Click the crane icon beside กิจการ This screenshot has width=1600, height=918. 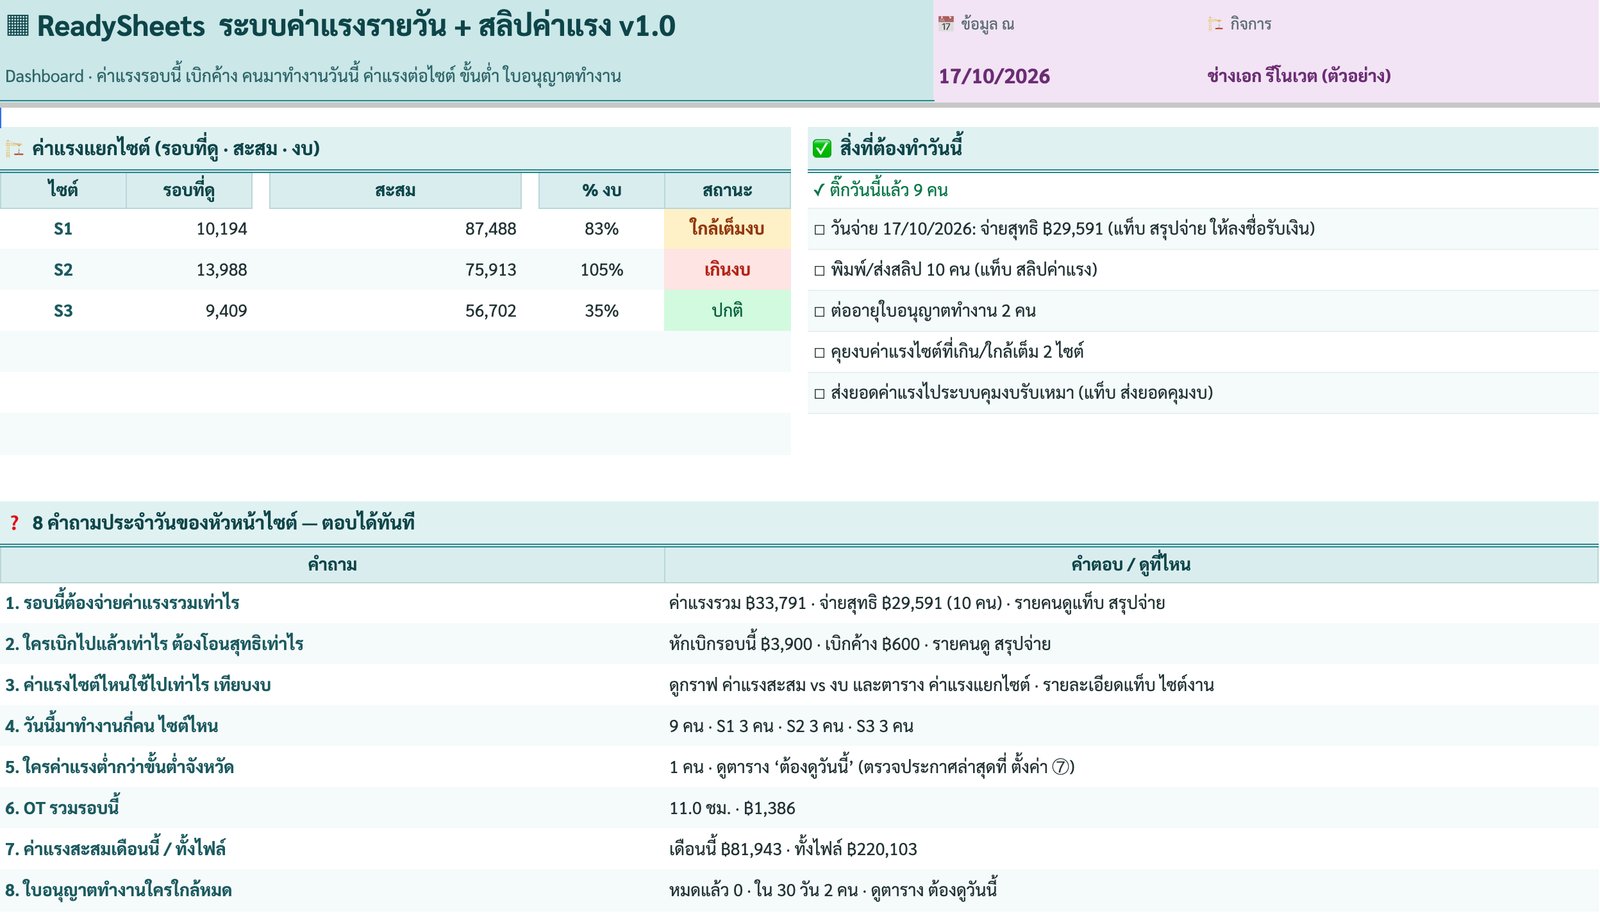[1215, 24]
